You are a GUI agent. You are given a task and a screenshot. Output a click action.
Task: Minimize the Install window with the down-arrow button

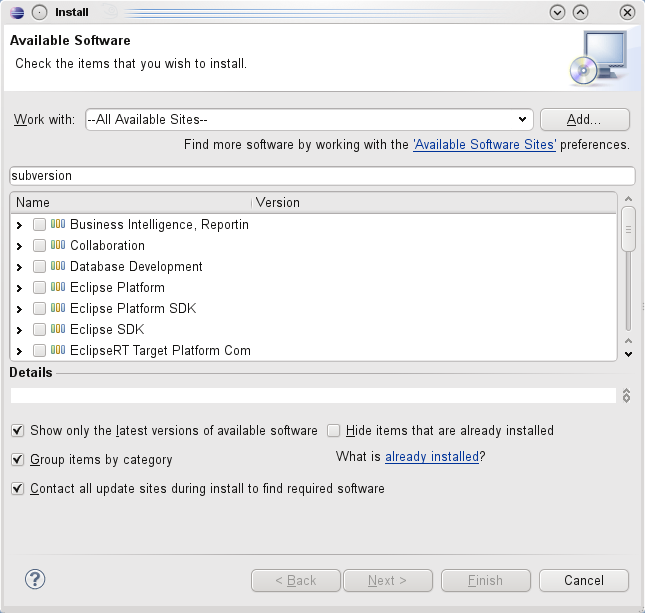click(x=557, y=12)
